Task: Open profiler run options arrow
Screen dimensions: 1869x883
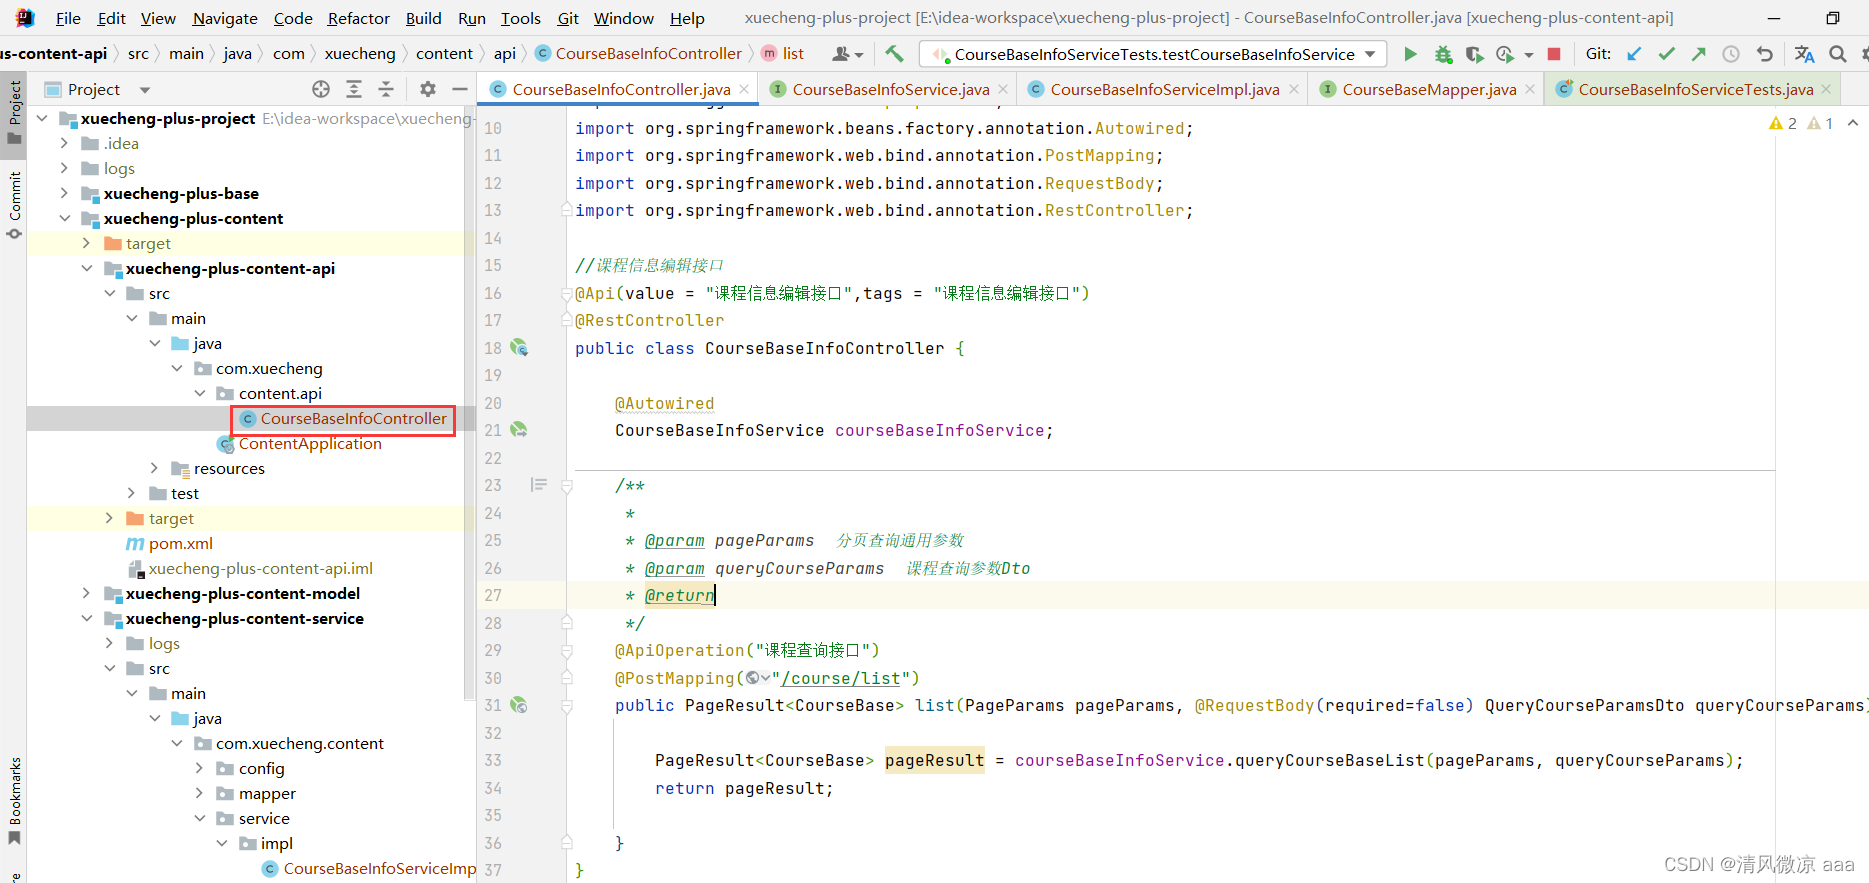Action: pos(1528,55)
